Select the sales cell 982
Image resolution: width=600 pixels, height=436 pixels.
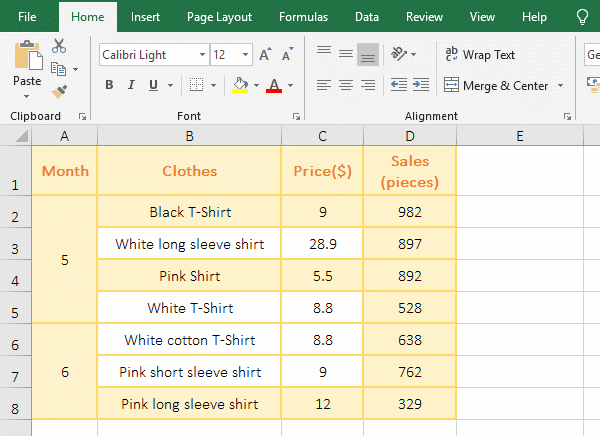click(410, 212)
